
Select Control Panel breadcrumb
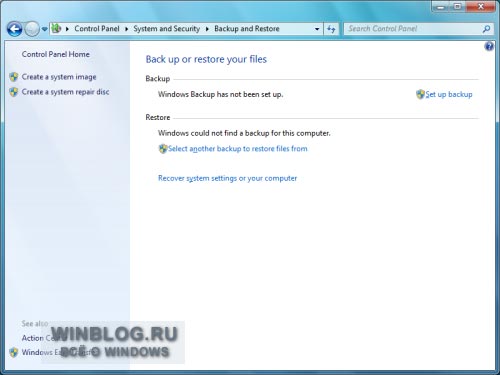(x=97, y=29)
